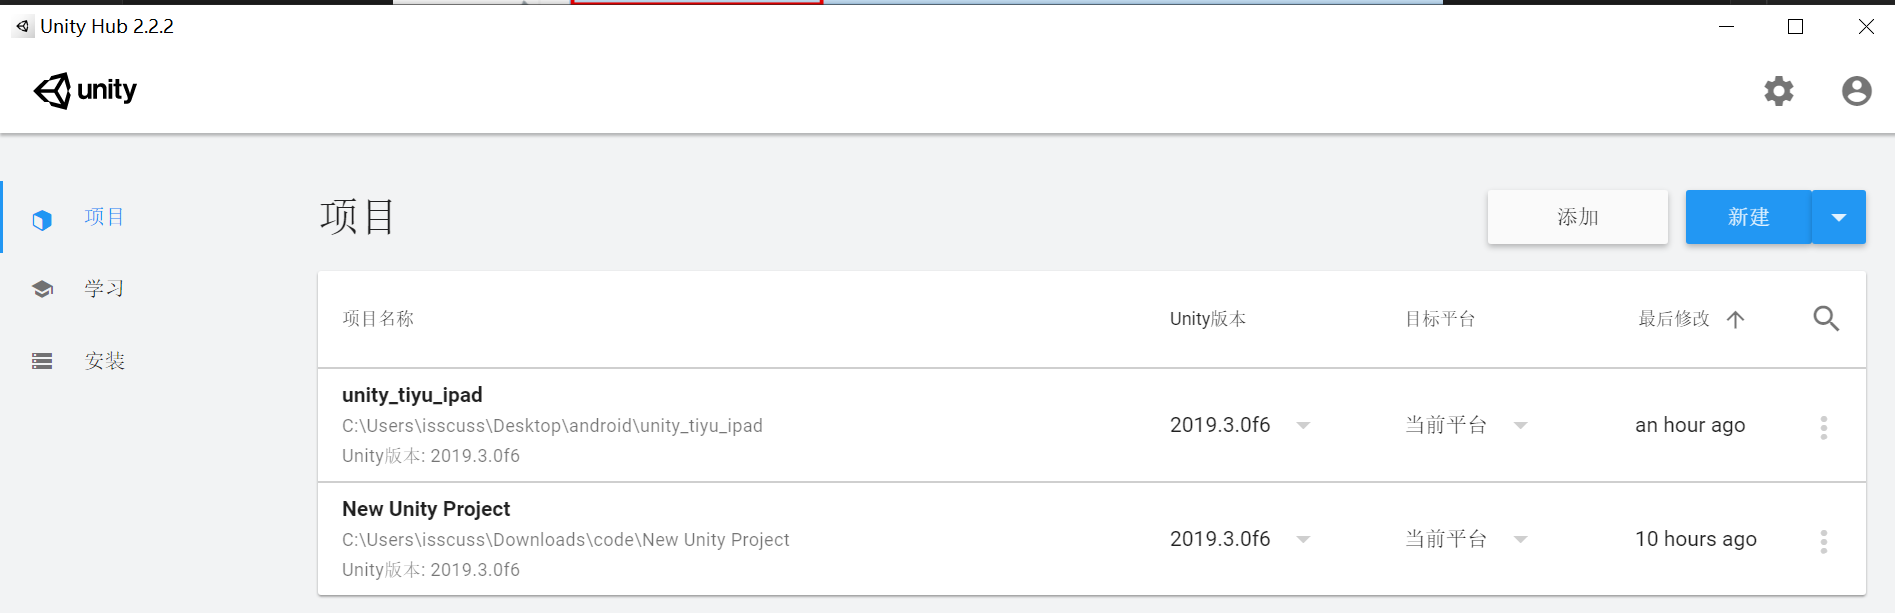Click the 项目 cube icon in sidebar

(x=42, y=220)
